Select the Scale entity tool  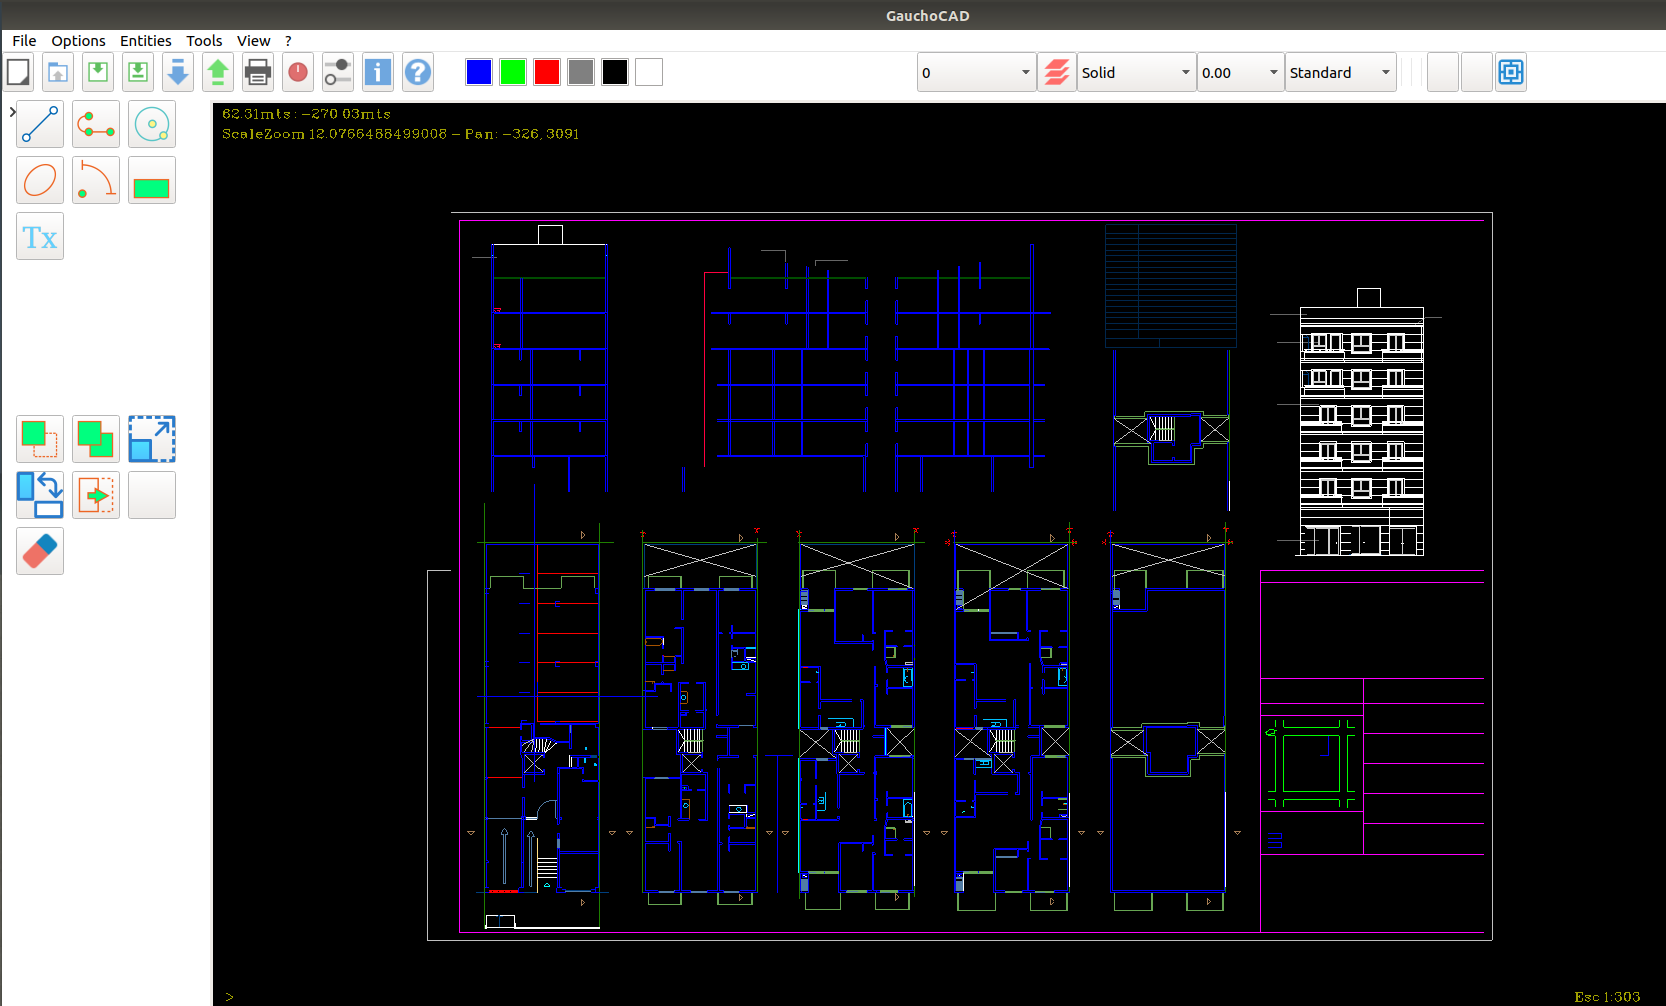point(152,439)
